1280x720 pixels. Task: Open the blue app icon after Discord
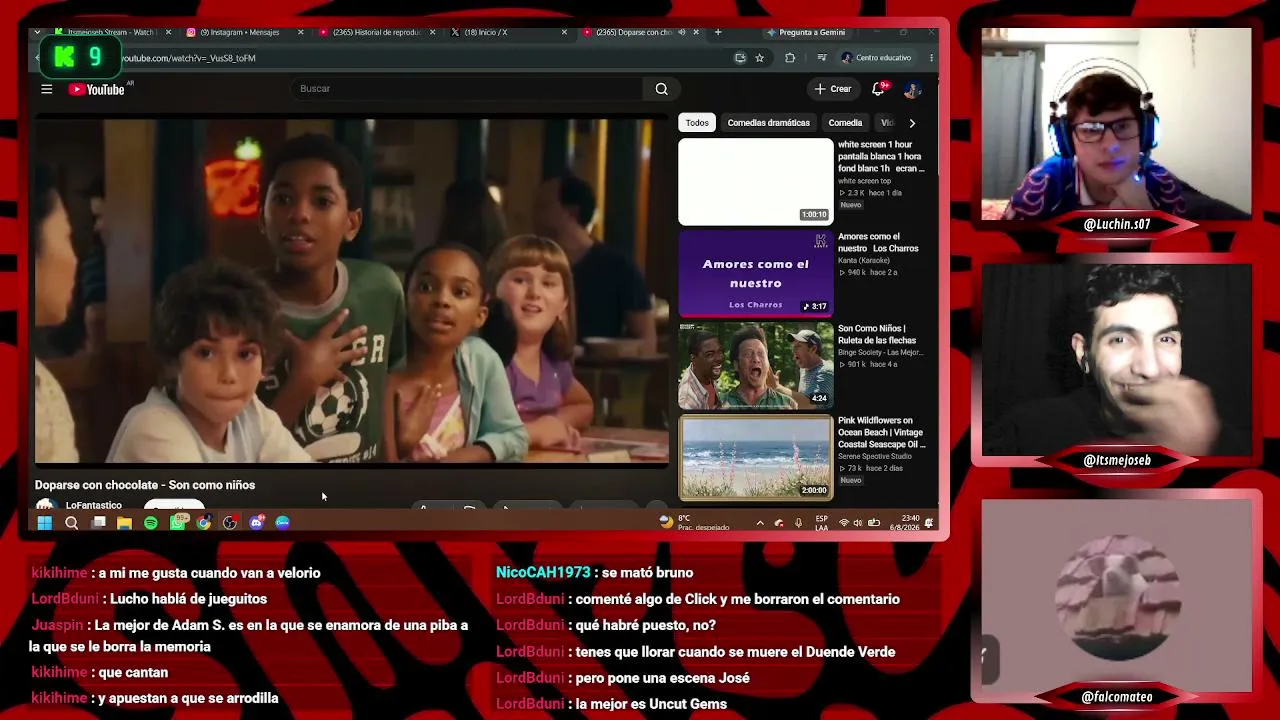283,522
